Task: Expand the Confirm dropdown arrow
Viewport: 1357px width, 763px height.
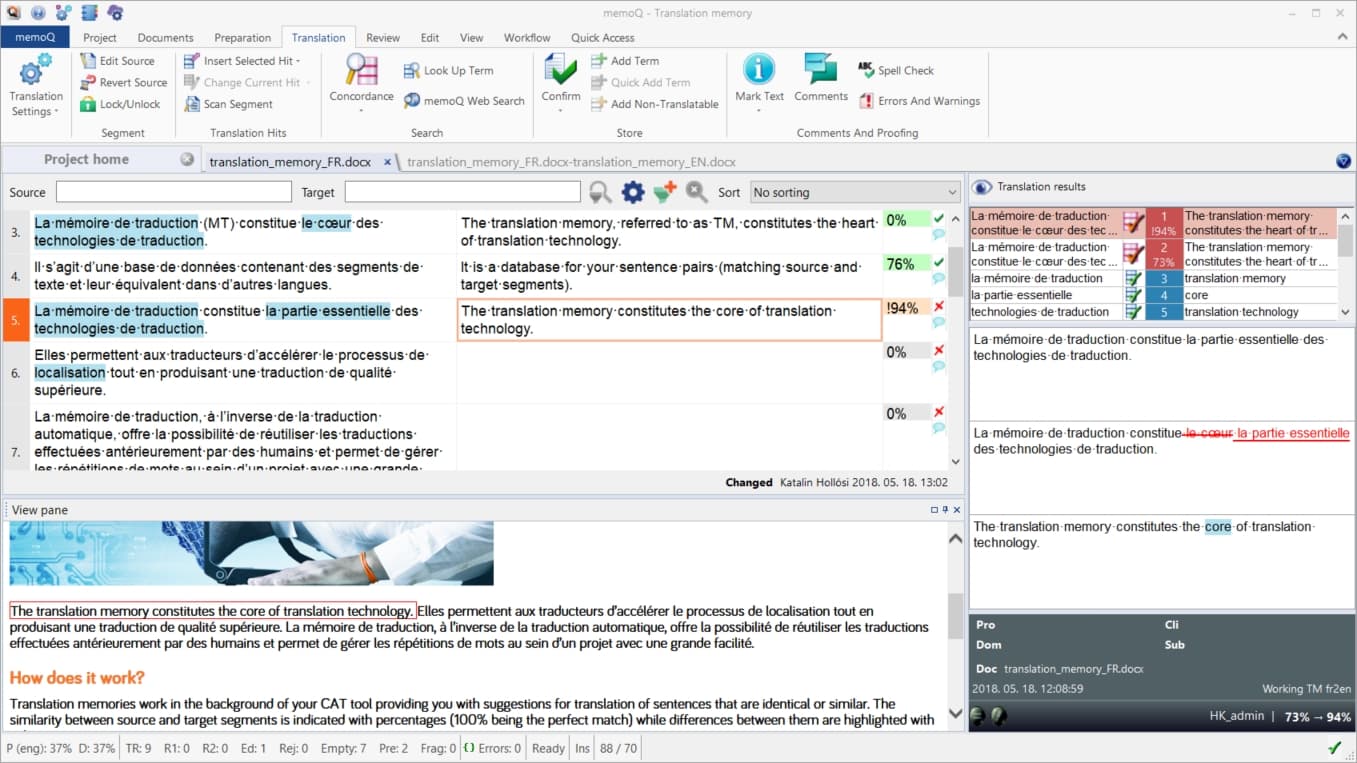Action: [561, 110]
